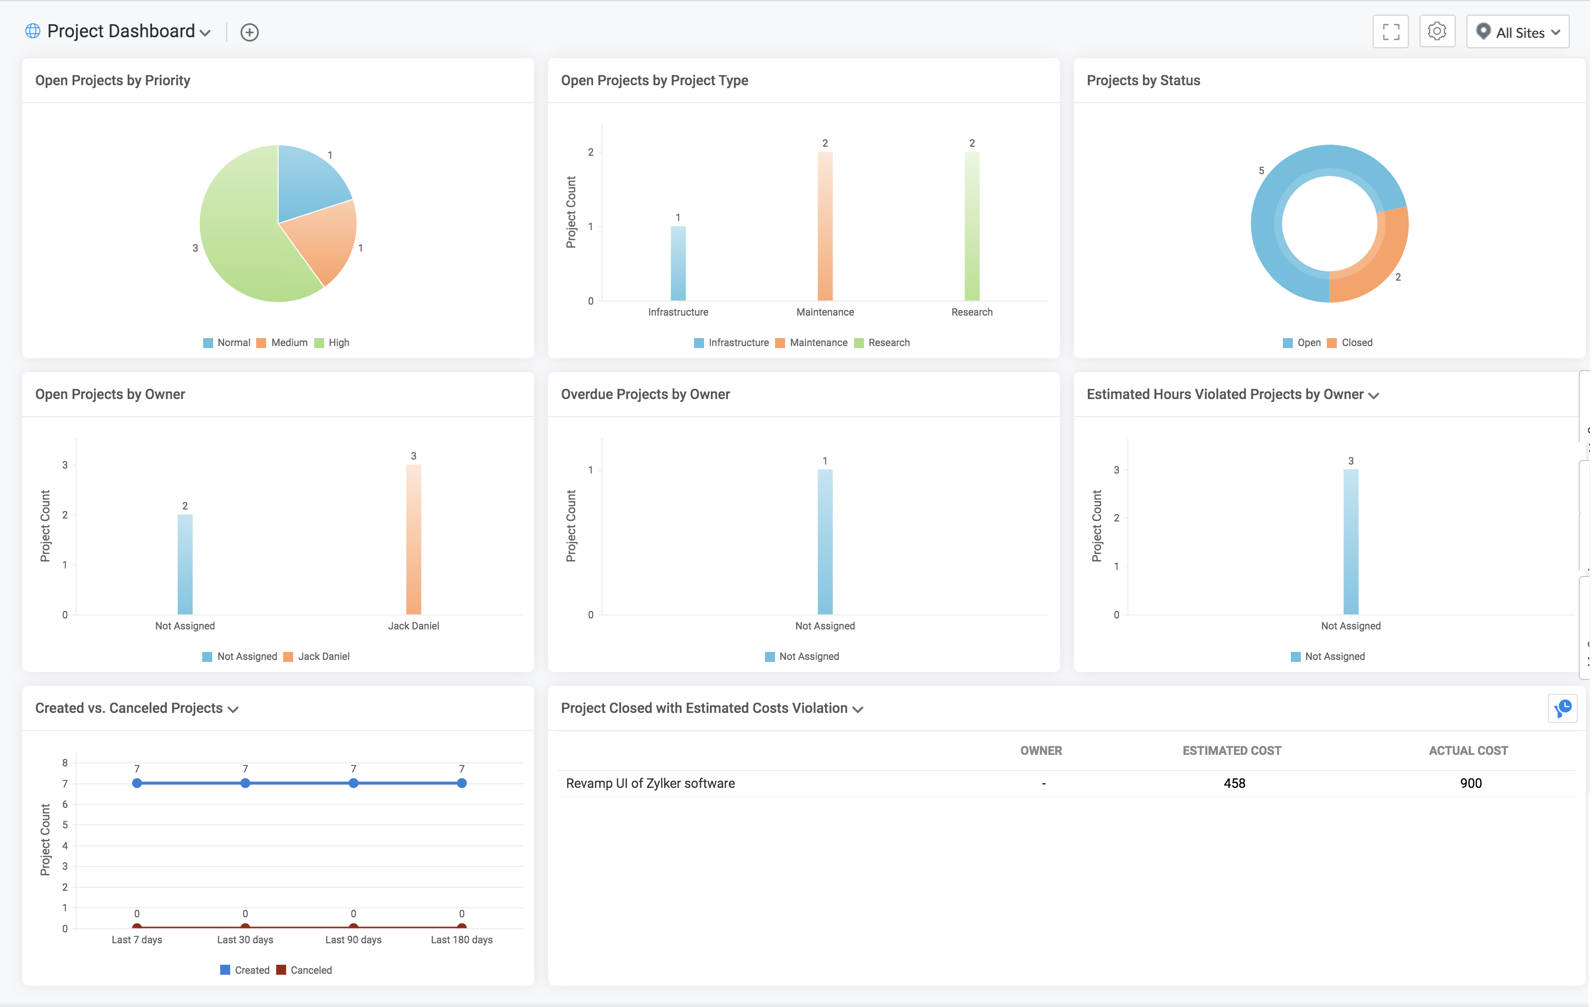Toggle the Closed legend in status chart
This screenshot has width=1593, height=1007.
(x=1350, y=343)
